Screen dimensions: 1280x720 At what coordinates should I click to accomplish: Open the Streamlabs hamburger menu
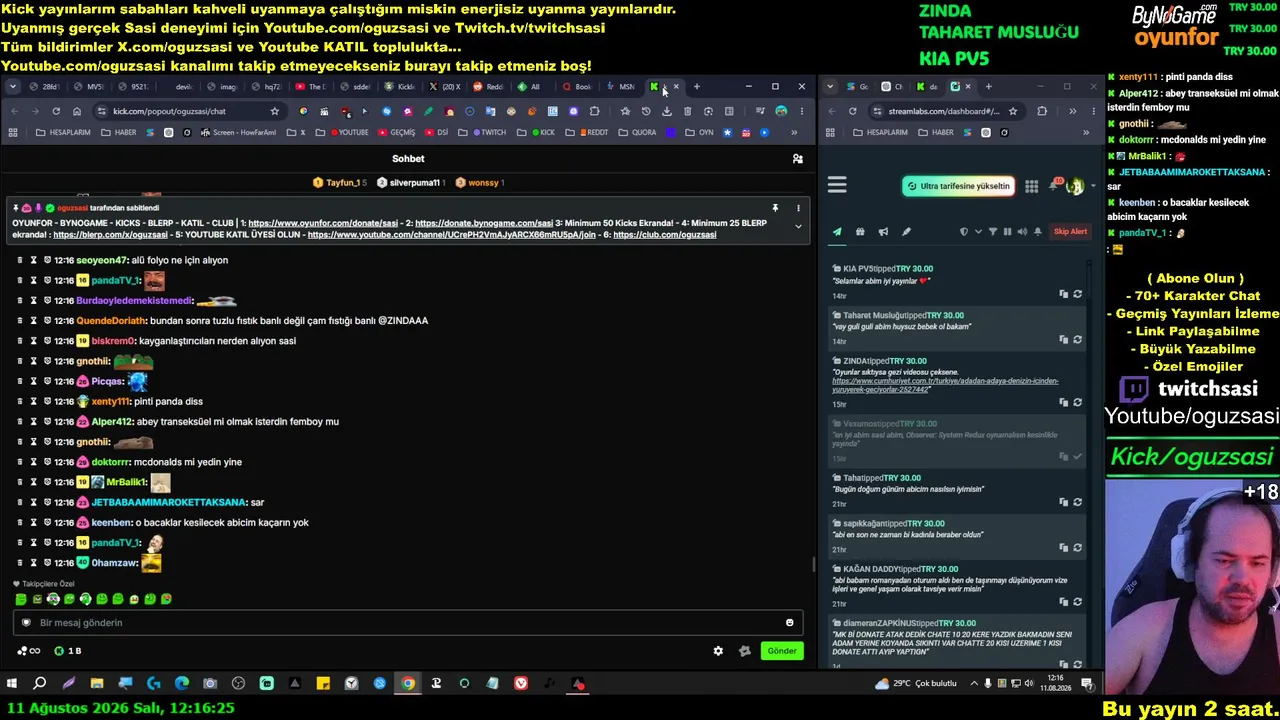837,185
